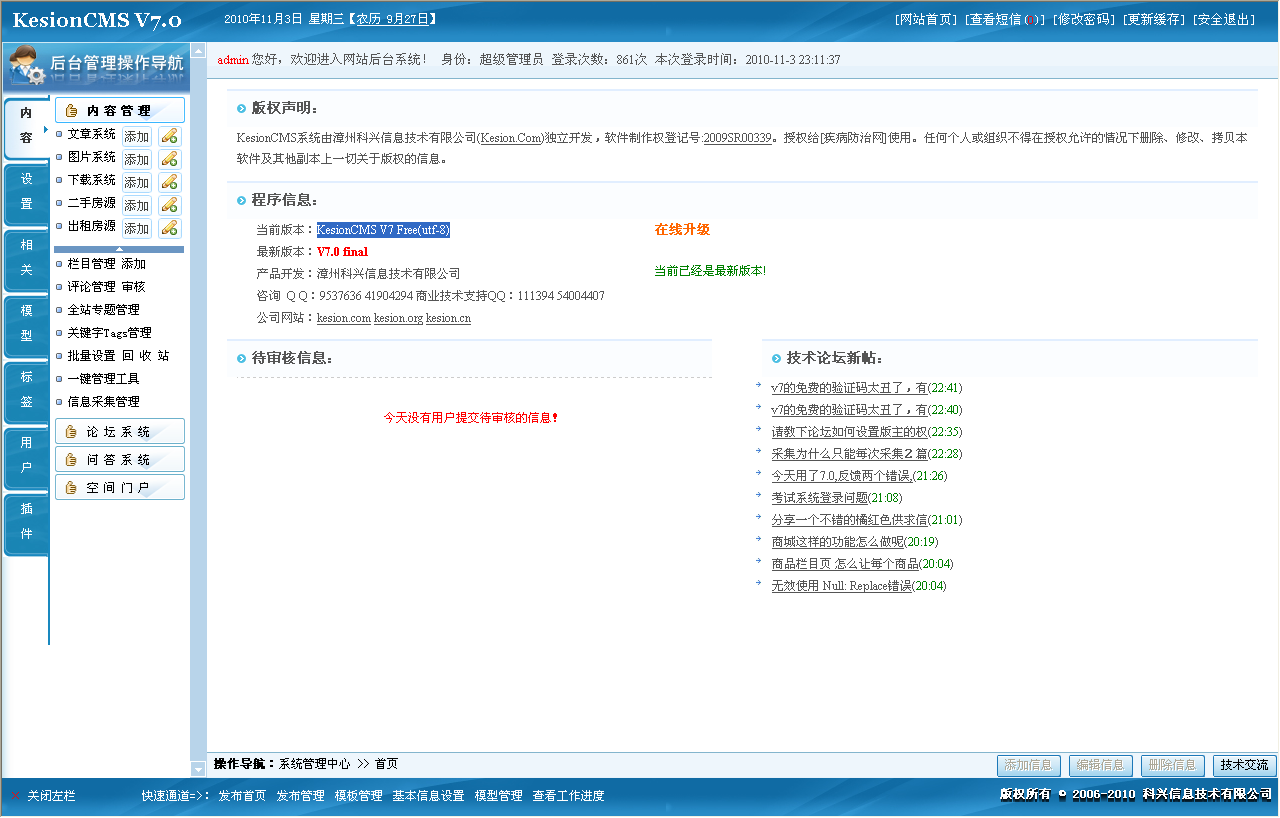Click the red X icon next to 关闭左栏
The width and height of the screenshot is (1280, 818).
tap(16, 796)
